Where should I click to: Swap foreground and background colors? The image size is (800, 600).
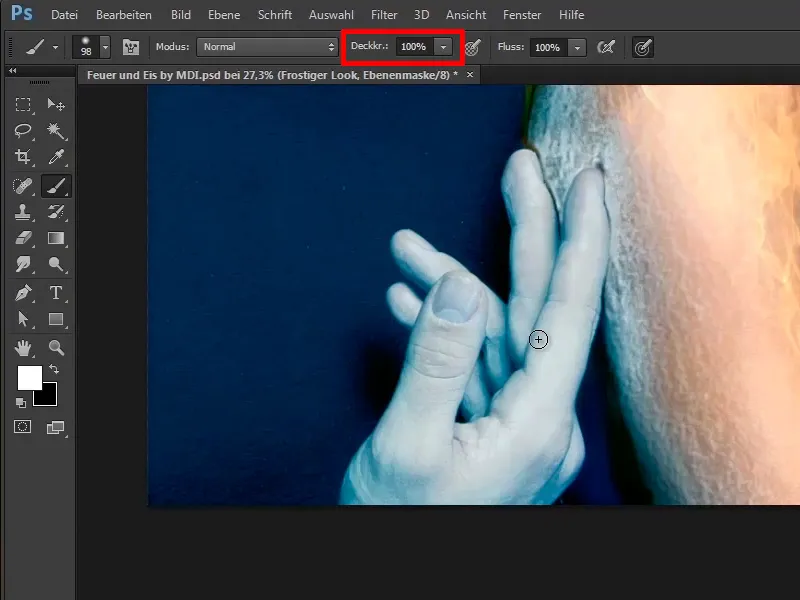pyautogui.click(x=54, y=368)
